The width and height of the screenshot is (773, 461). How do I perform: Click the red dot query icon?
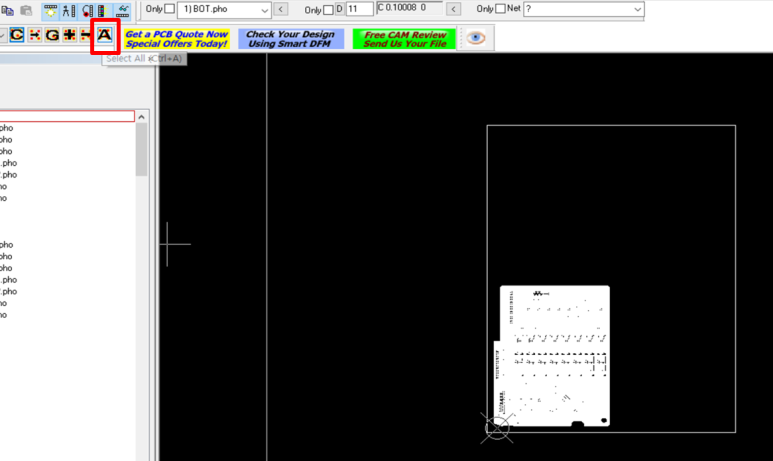[x=87, y=10]
